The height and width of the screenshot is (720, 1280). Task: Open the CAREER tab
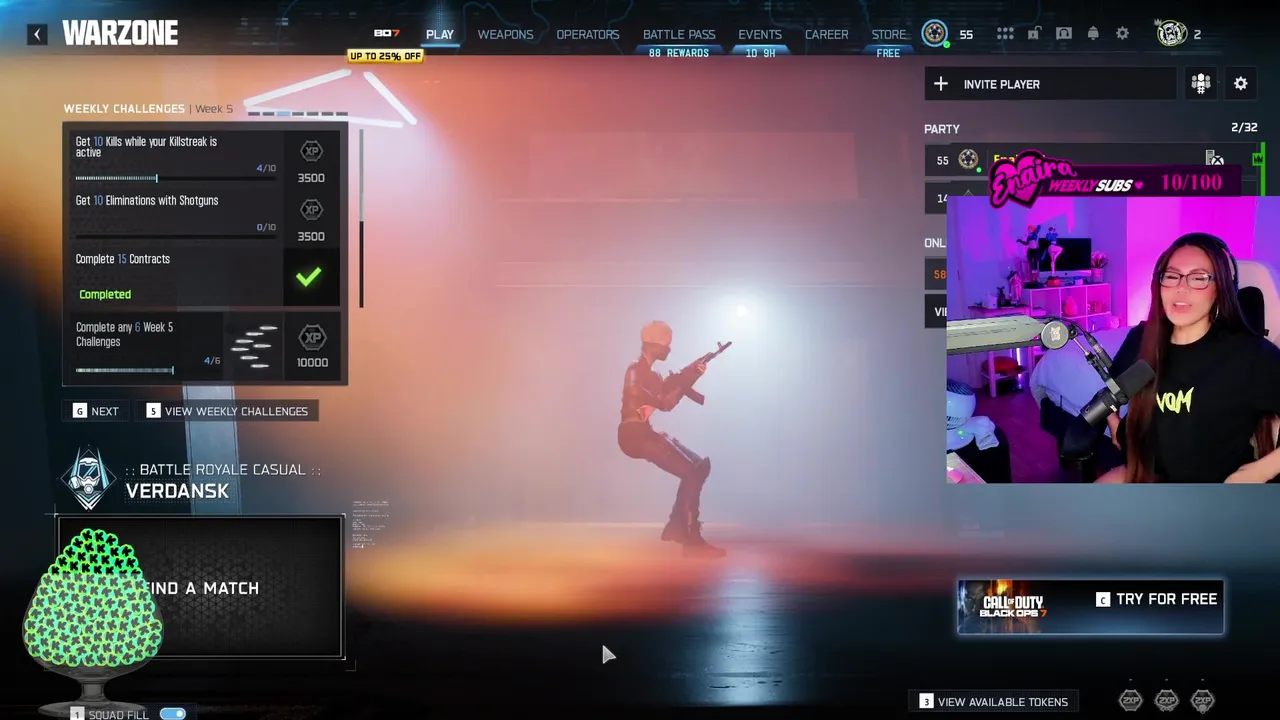tap(827, 34)
